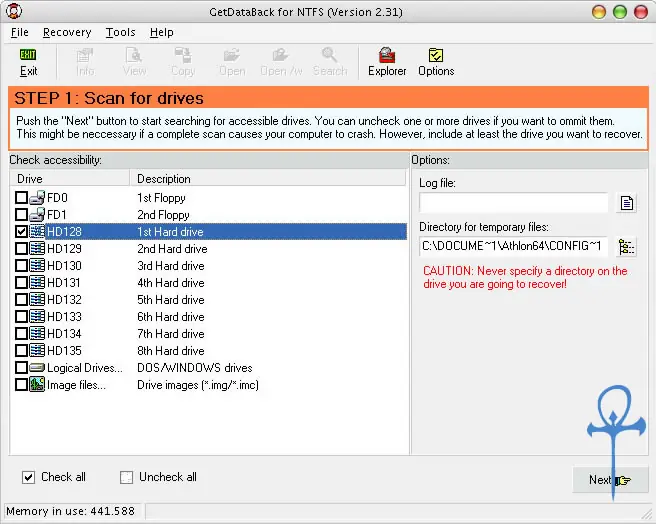656x524 pixels.
Task: Click the HD130 hard drive icon
Action: click(37, 265)
